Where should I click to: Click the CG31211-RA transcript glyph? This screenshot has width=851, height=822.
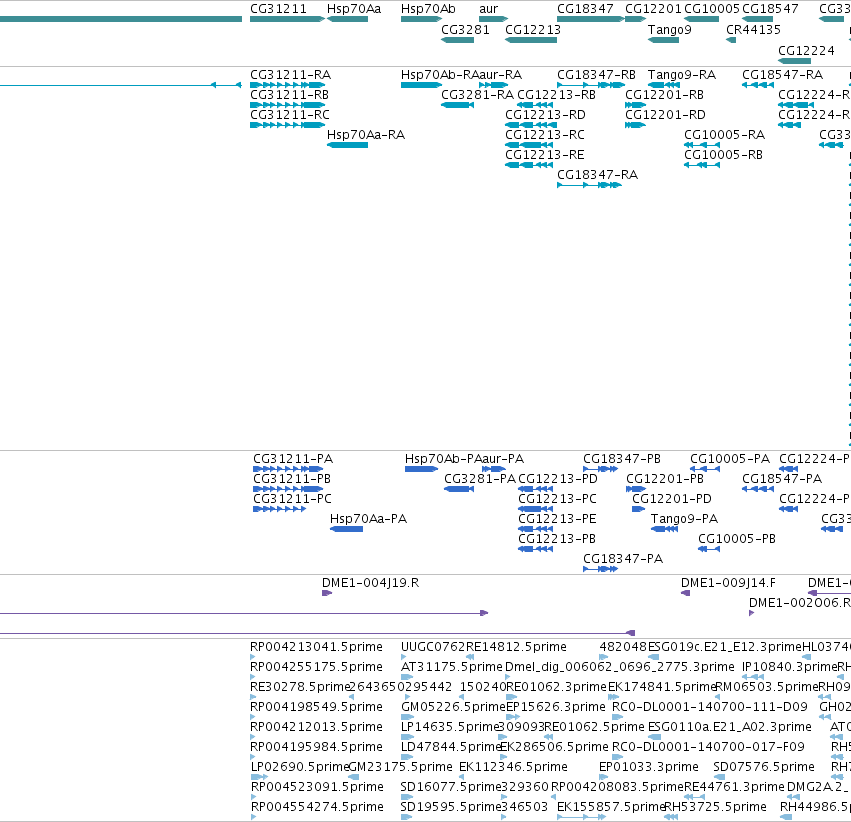287,85
